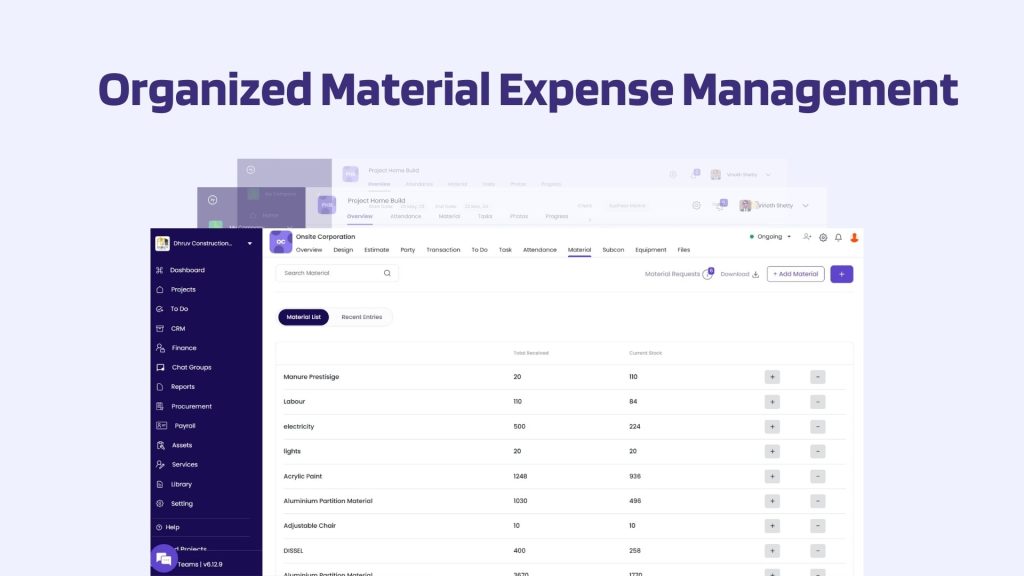Open the Estimate tab

click(x=376, y=250)
